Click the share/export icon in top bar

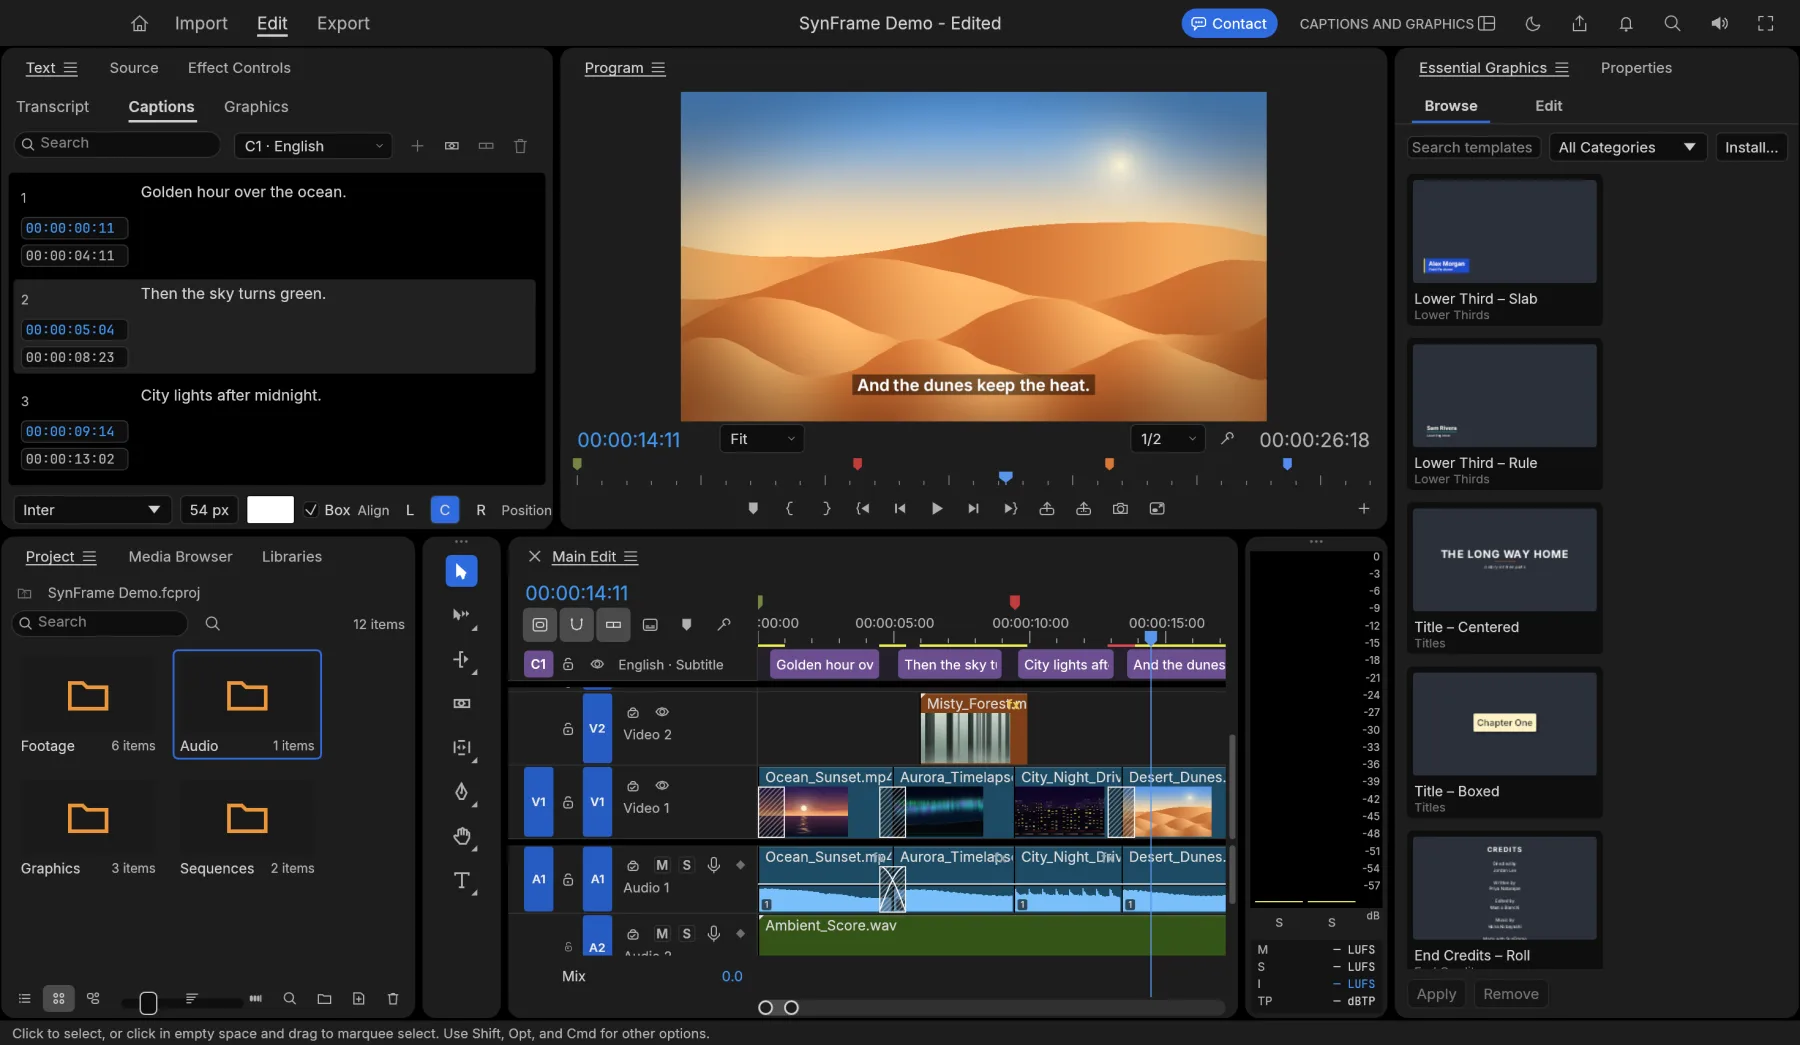(1579, 23)
